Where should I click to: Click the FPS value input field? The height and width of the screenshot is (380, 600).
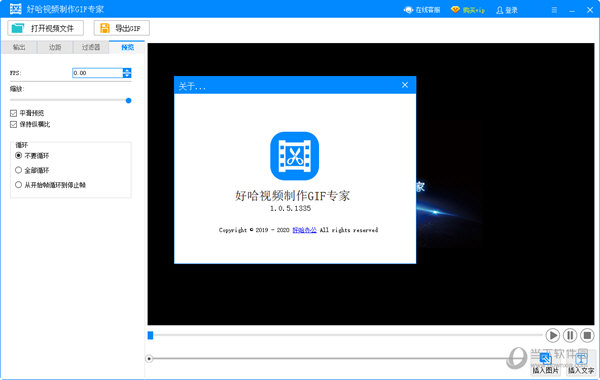pyautogui.click(x=98, y=73)
